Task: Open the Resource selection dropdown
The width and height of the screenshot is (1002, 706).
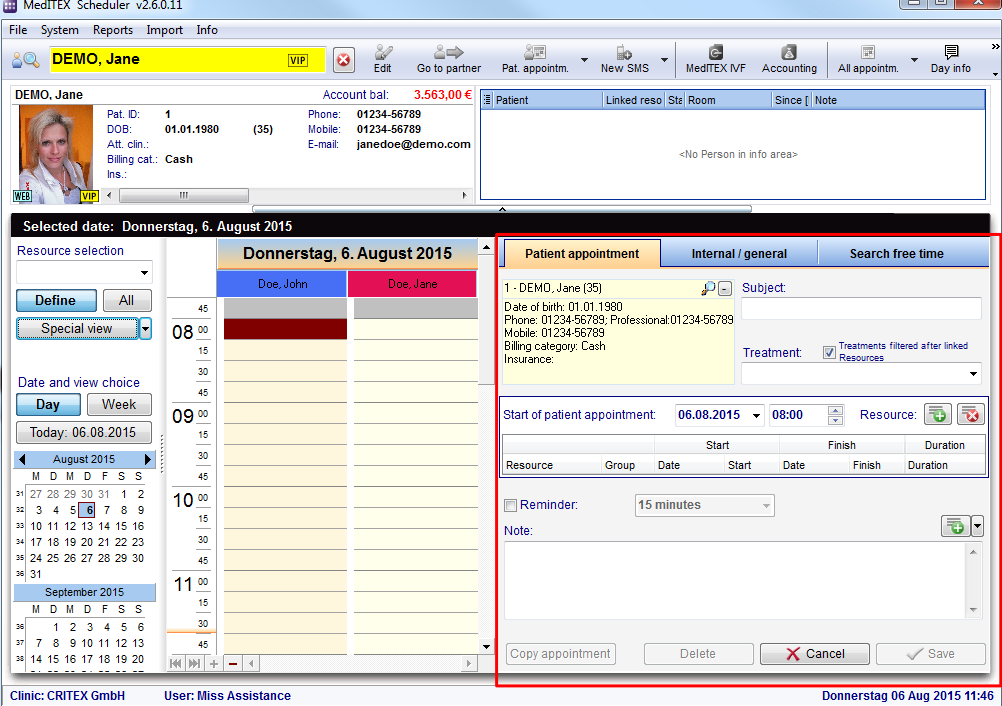Action: [x=145, y=273]
